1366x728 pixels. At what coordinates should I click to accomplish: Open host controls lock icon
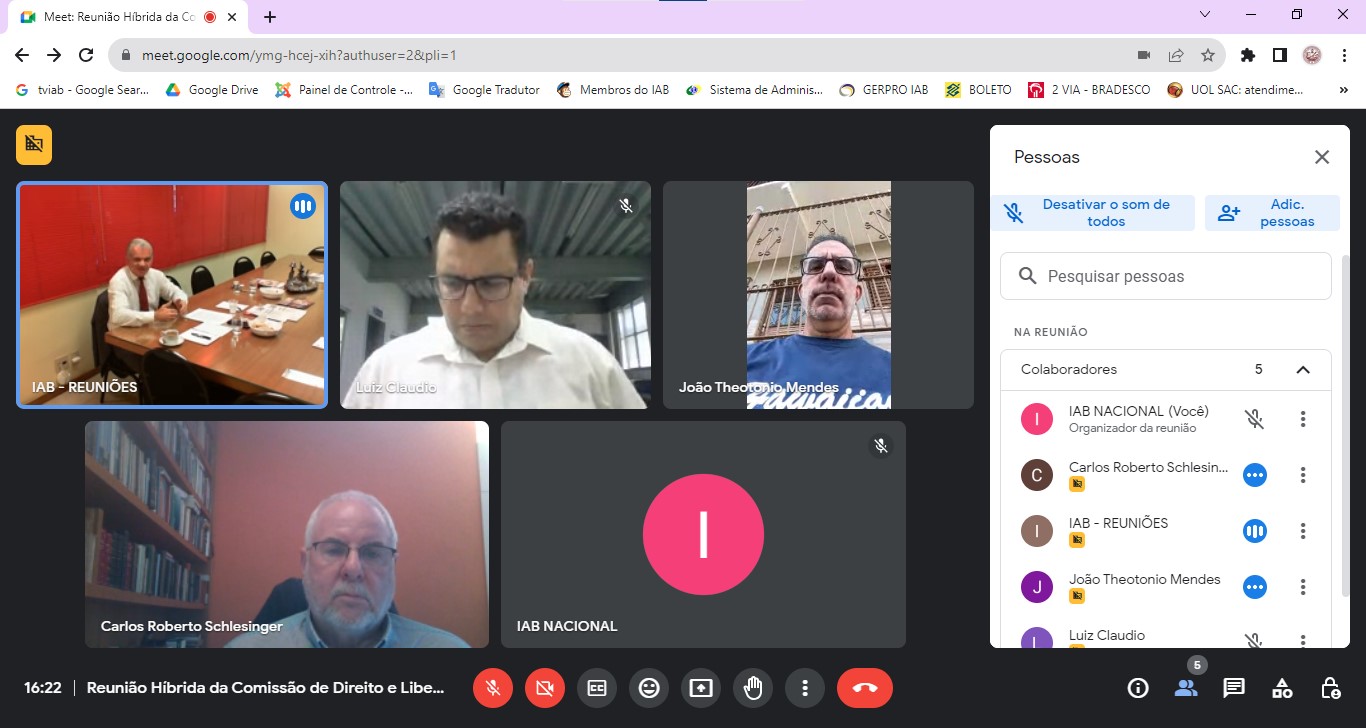[x=1330, y=688]
